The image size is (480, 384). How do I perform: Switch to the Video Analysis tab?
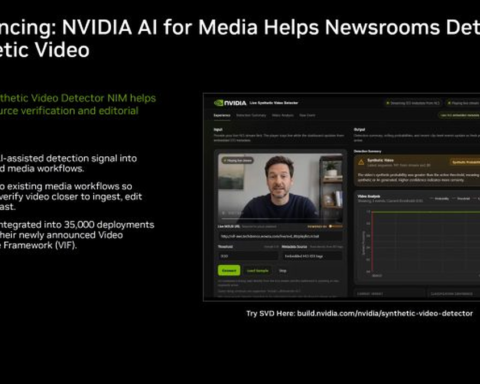coord(283,115)
